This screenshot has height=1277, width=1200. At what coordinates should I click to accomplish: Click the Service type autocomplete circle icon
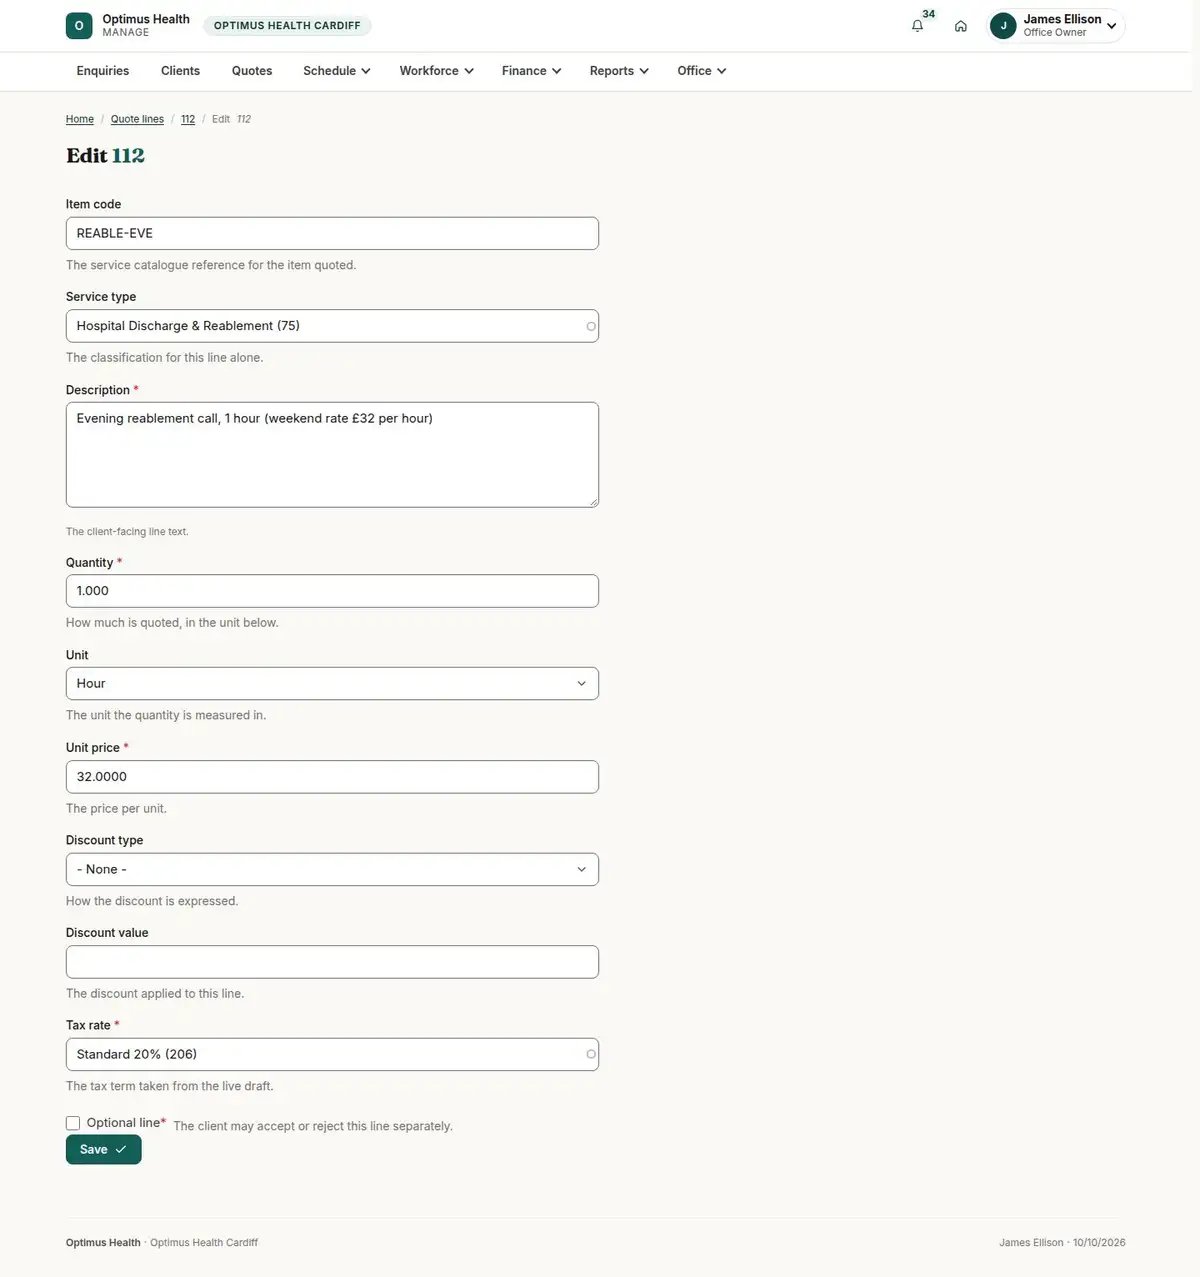(x=591, y=326)
